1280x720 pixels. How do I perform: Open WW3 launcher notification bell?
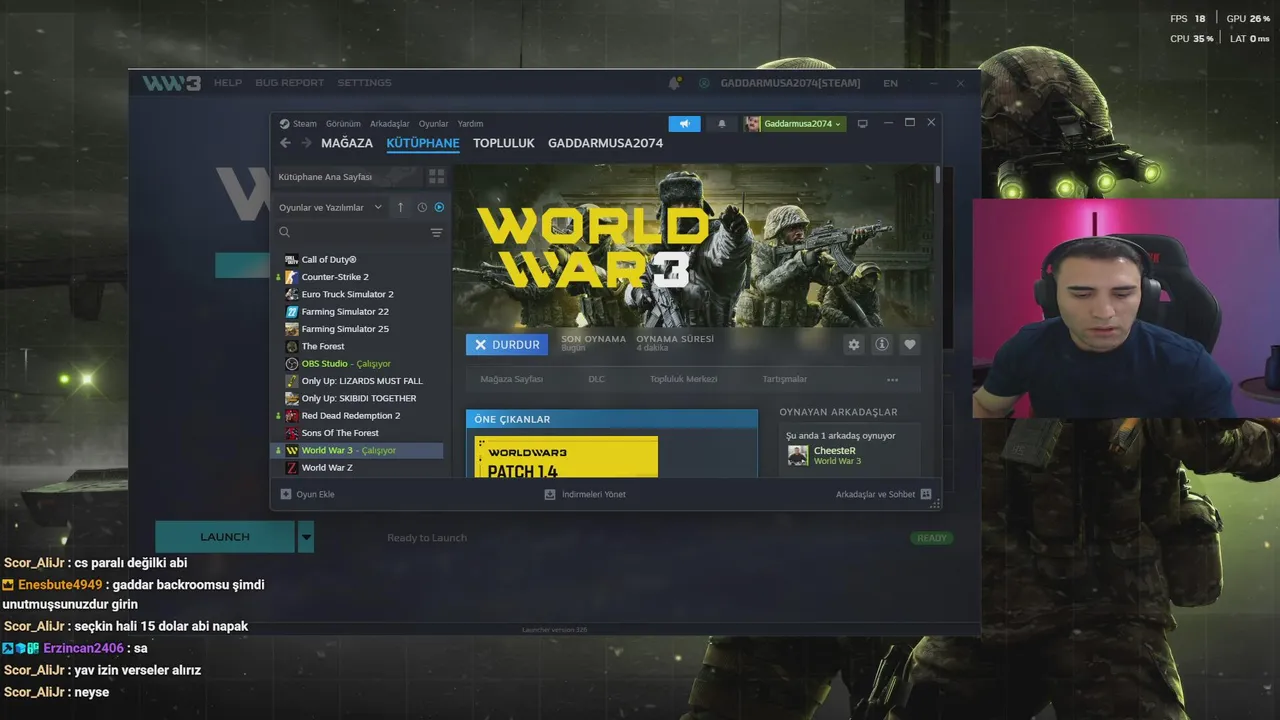click(x=674, y=83)
